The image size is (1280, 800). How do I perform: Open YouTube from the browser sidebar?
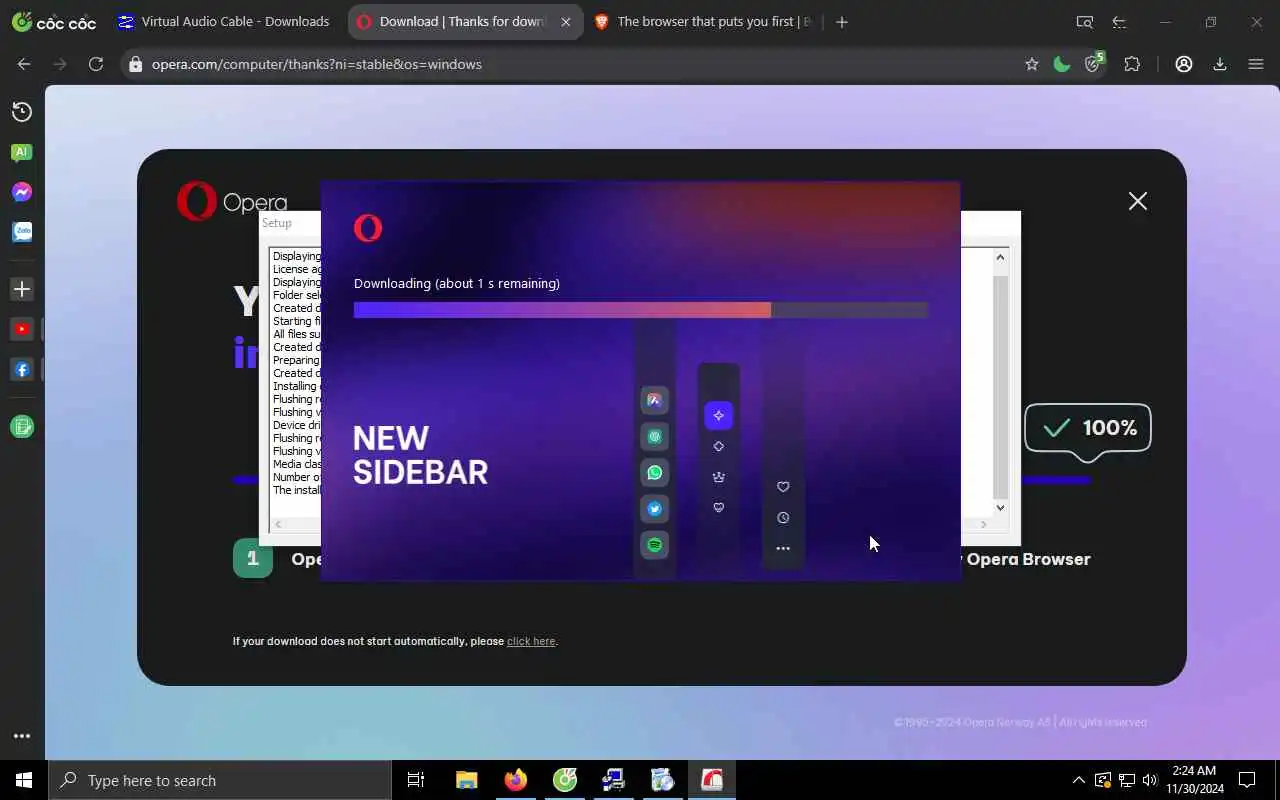(22, 329)
